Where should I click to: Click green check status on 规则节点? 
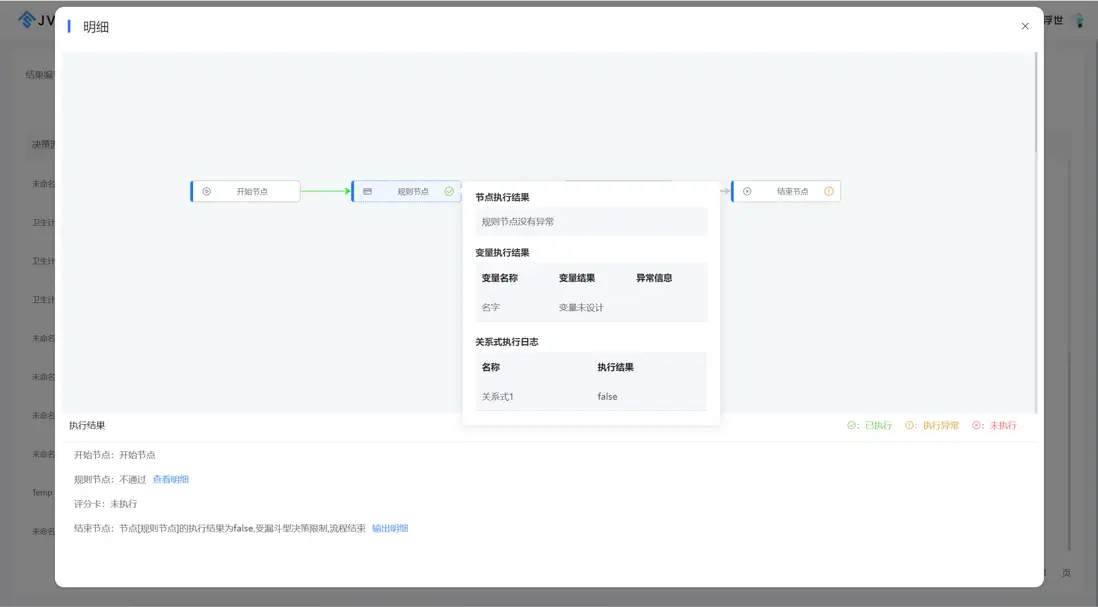click(449, 191)
